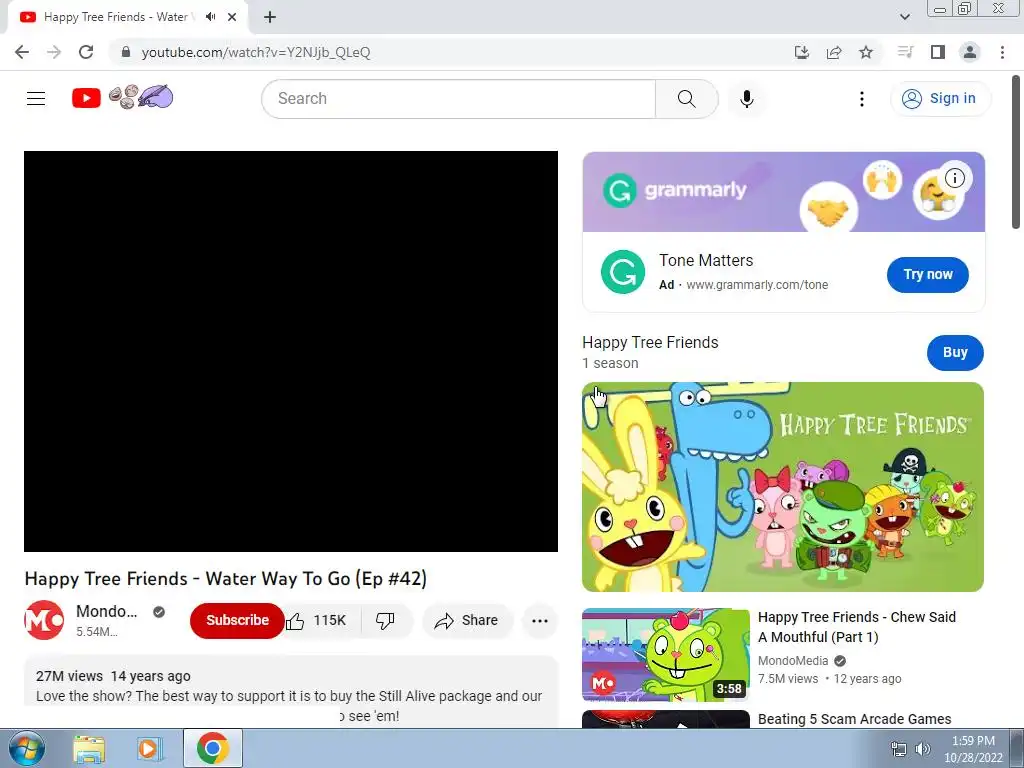Open the media control icon in Chrome toolbar

pyautogui.click(x=905, y=52)
